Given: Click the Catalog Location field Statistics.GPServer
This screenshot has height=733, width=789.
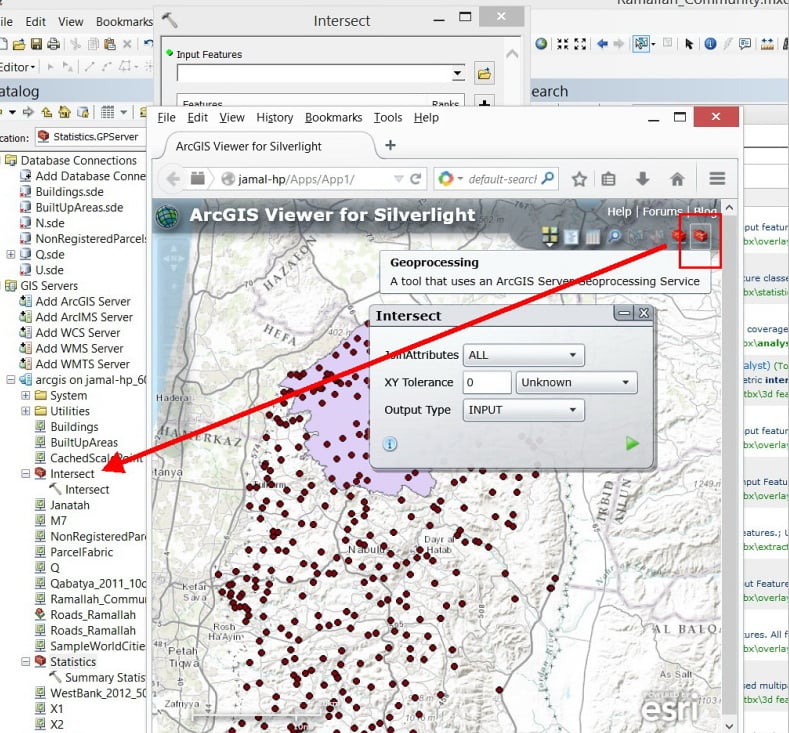Looking at the screenshot, I should coord(92,137).
